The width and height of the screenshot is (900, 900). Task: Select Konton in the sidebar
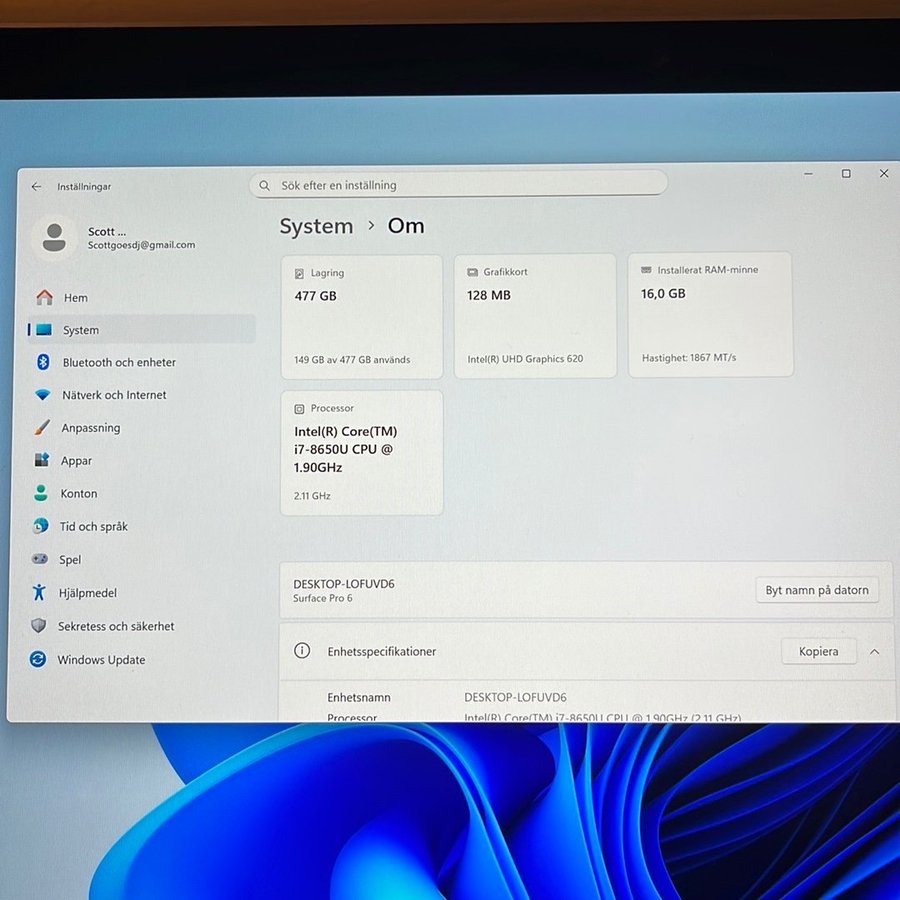[80, 493]
